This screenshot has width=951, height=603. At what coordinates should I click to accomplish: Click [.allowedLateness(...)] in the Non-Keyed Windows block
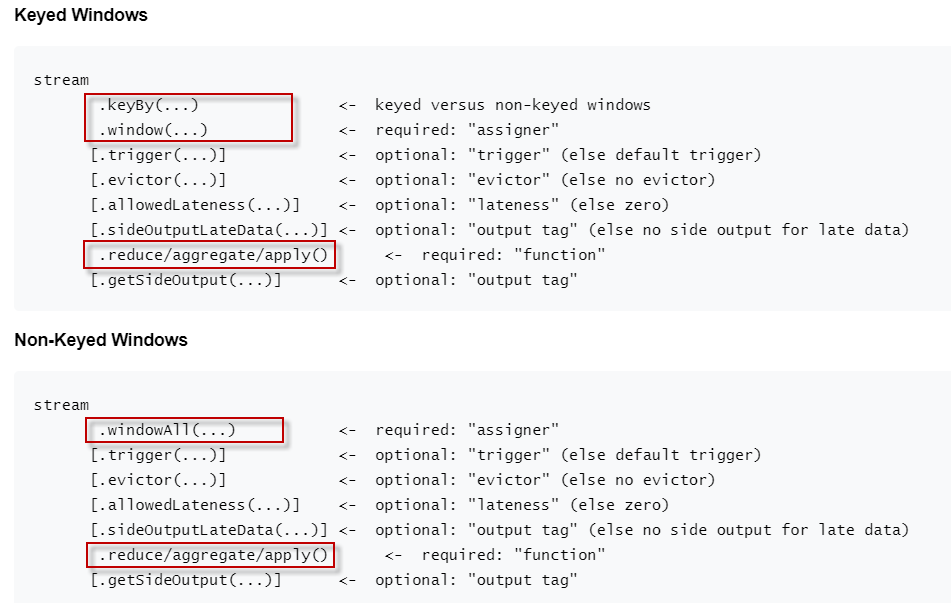click(x=195, y=505)
